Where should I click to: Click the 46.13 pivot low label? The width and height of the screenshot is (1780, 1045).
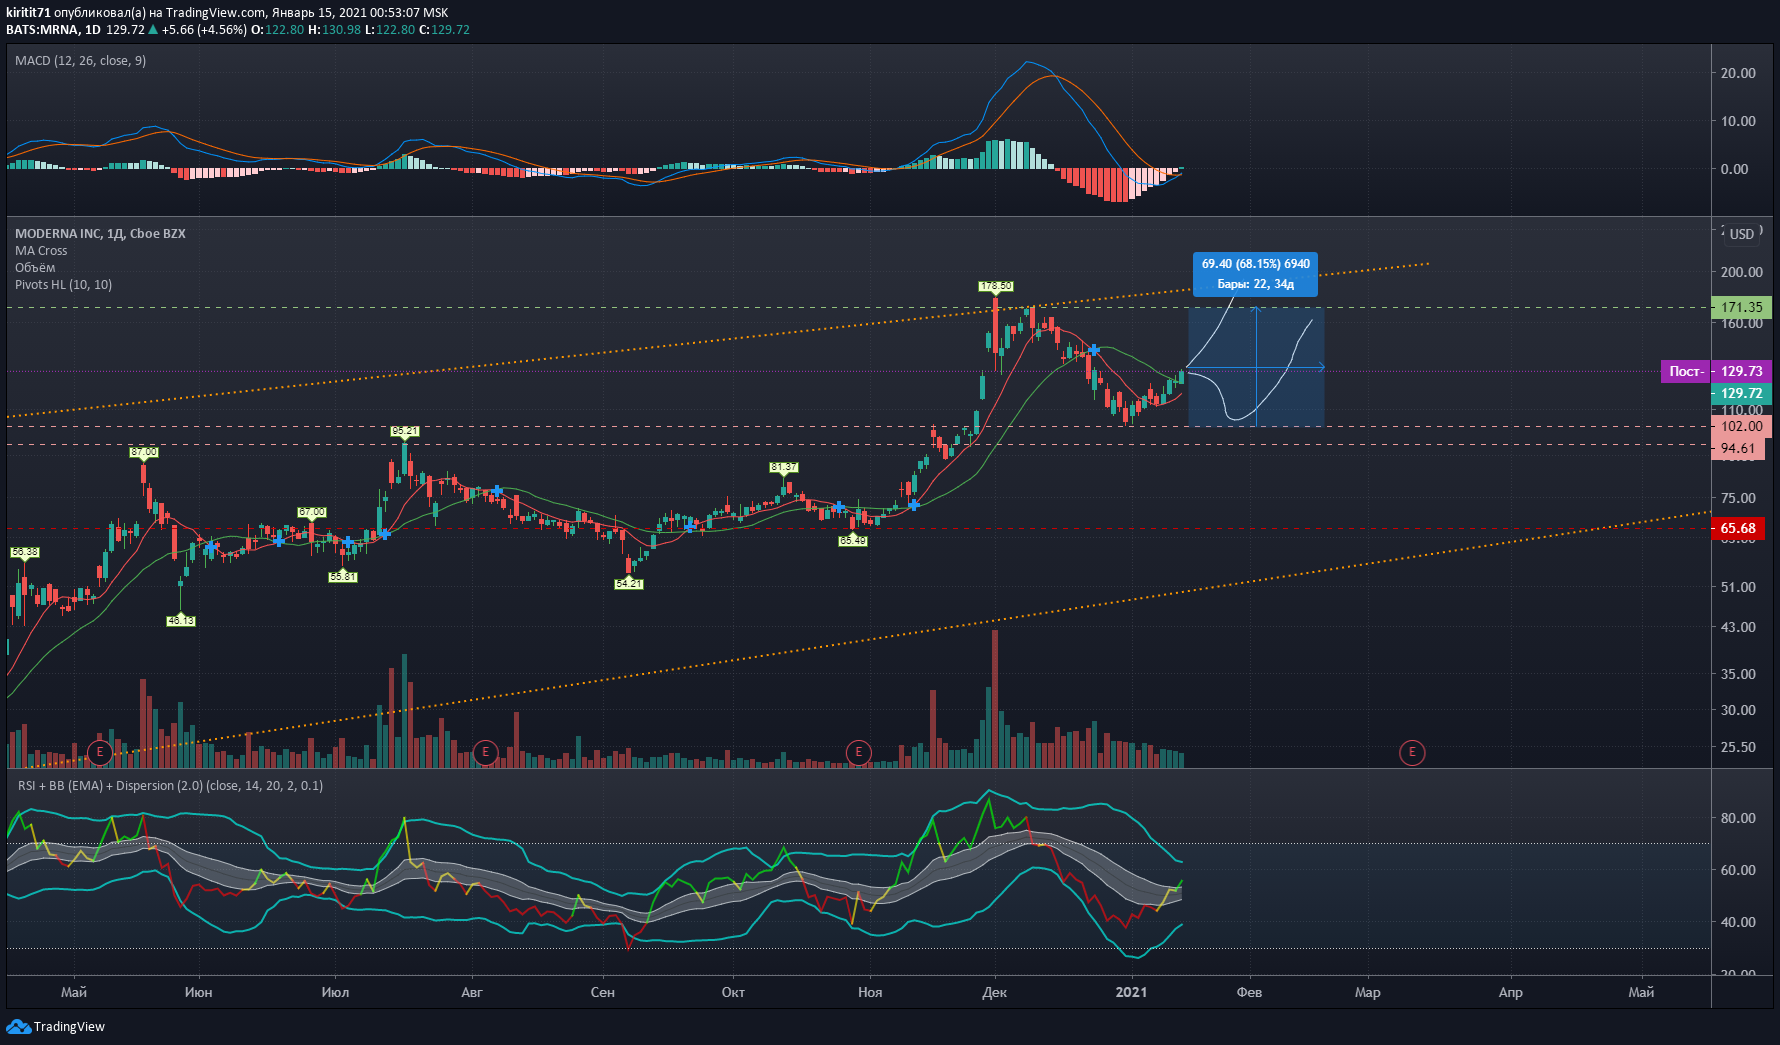(181, 621)
